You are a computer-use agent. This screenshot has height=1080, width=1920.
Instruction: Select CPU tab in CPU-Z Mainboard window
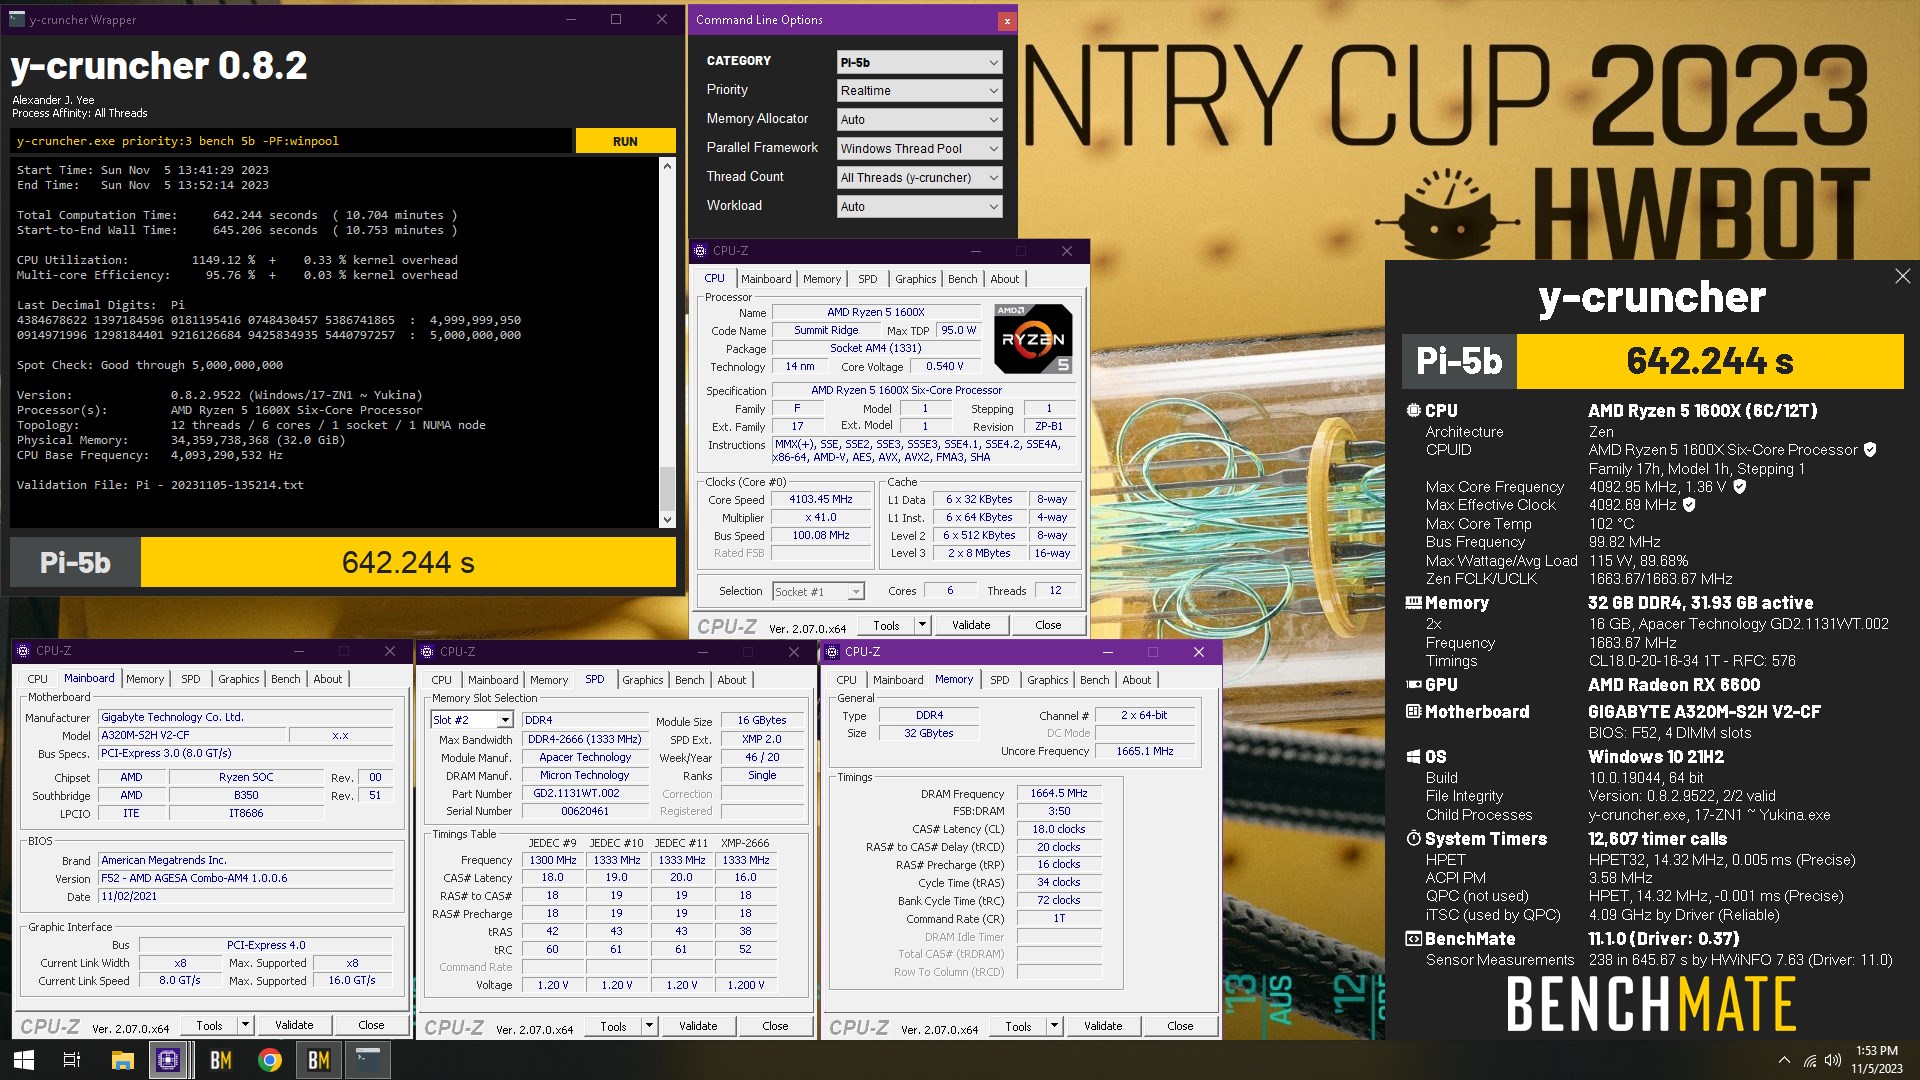(x=37, y=679)
